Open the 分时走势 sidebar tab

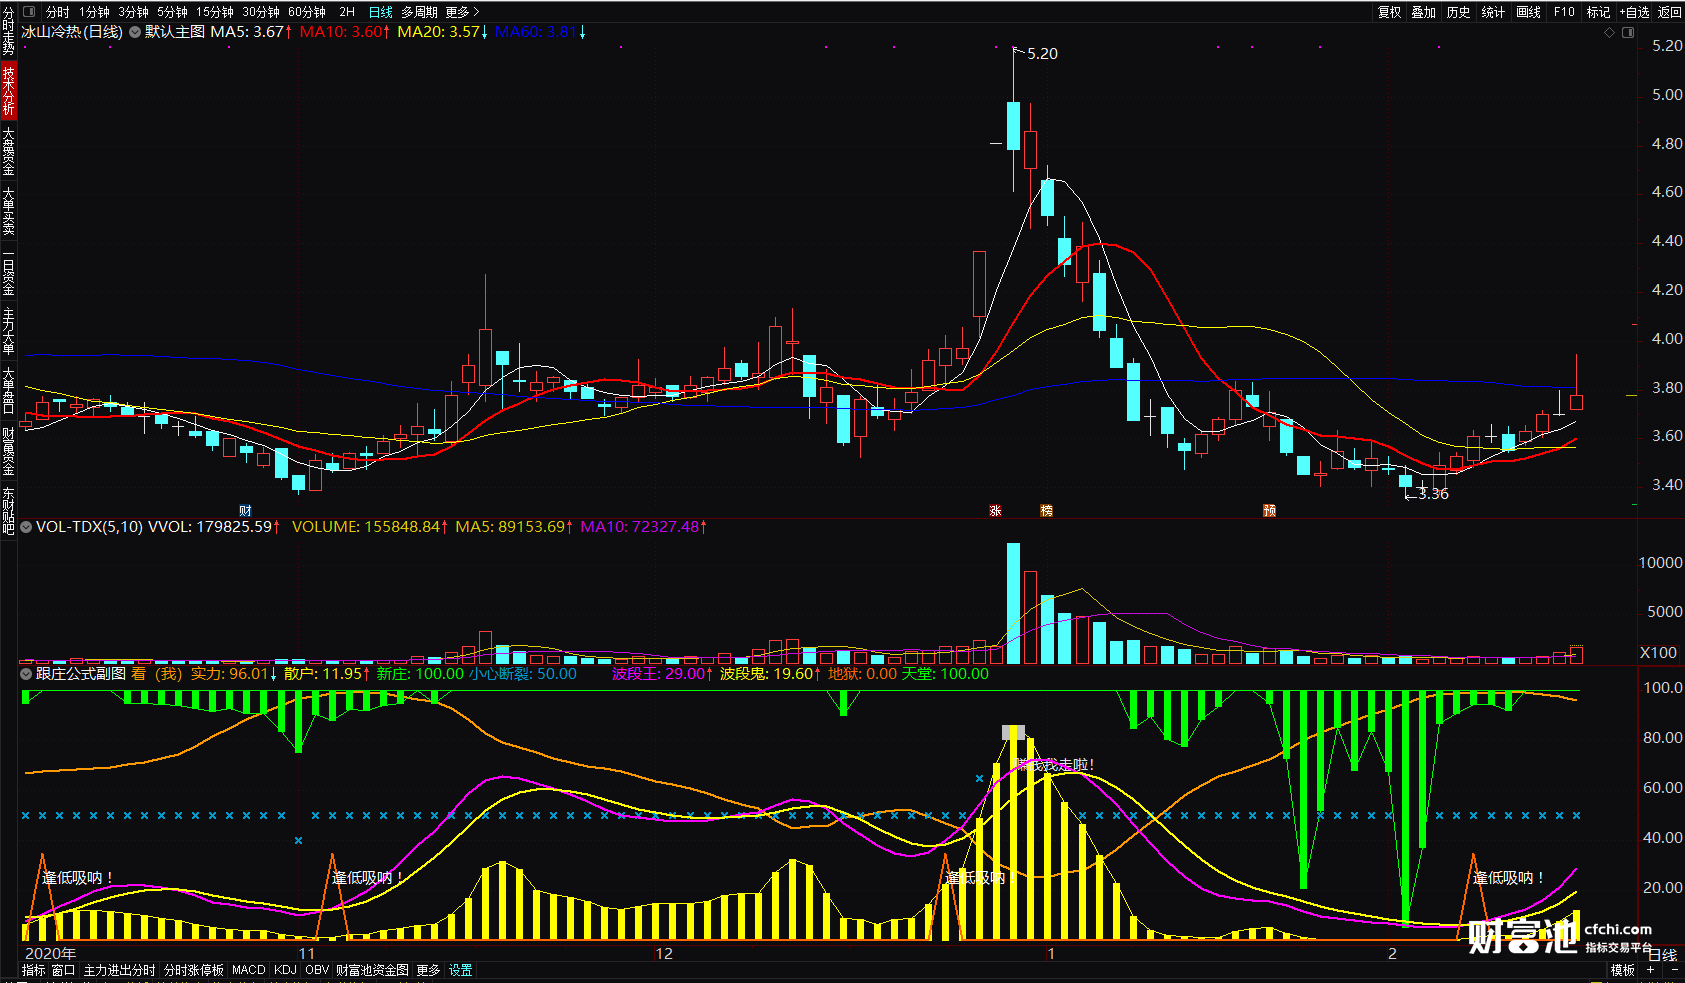[8, 31]
